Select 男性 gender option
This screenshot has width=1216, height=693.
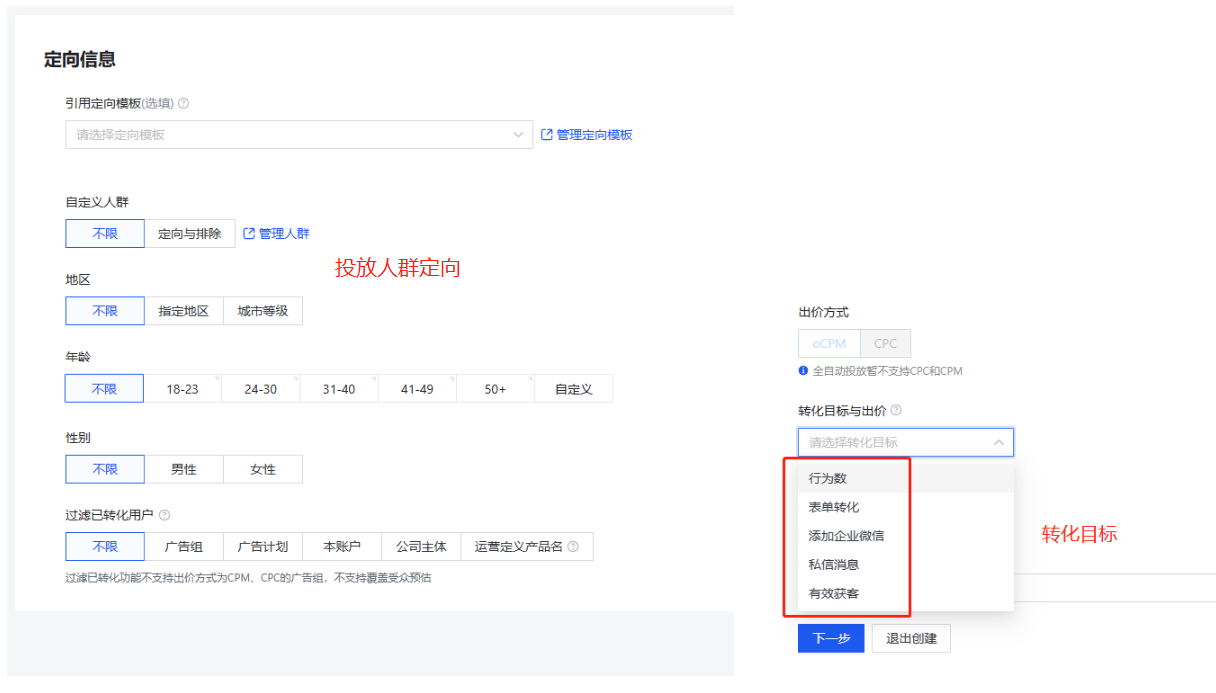tap(184, 468)
